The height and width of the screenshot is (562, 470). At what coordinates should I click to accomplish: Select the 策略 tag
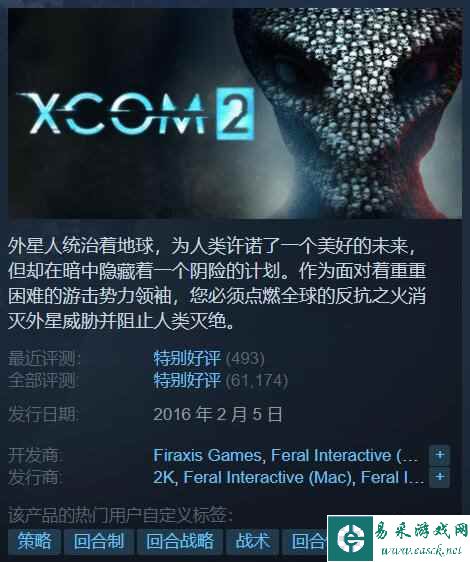tap(34, 541)
